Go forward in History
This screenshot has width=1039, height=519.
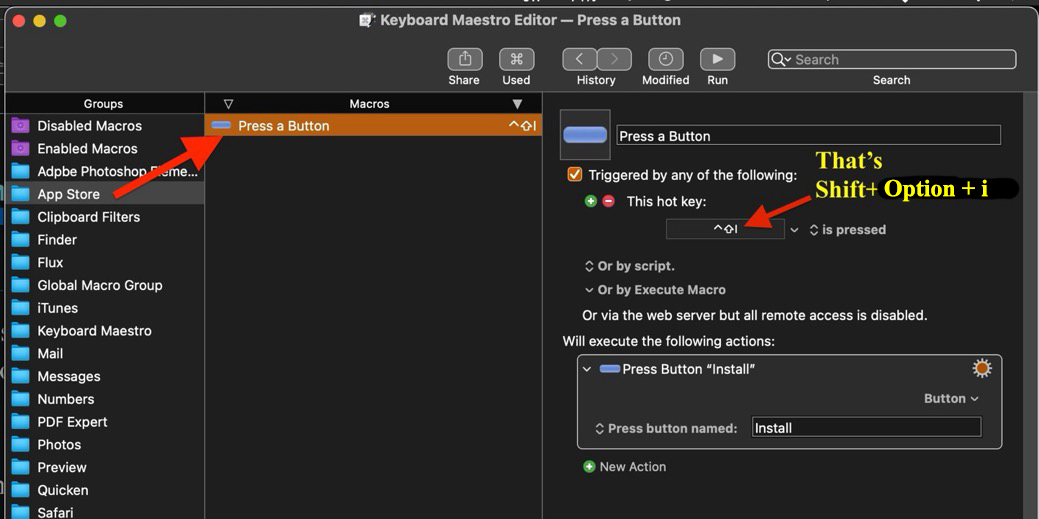pos(614,59)
